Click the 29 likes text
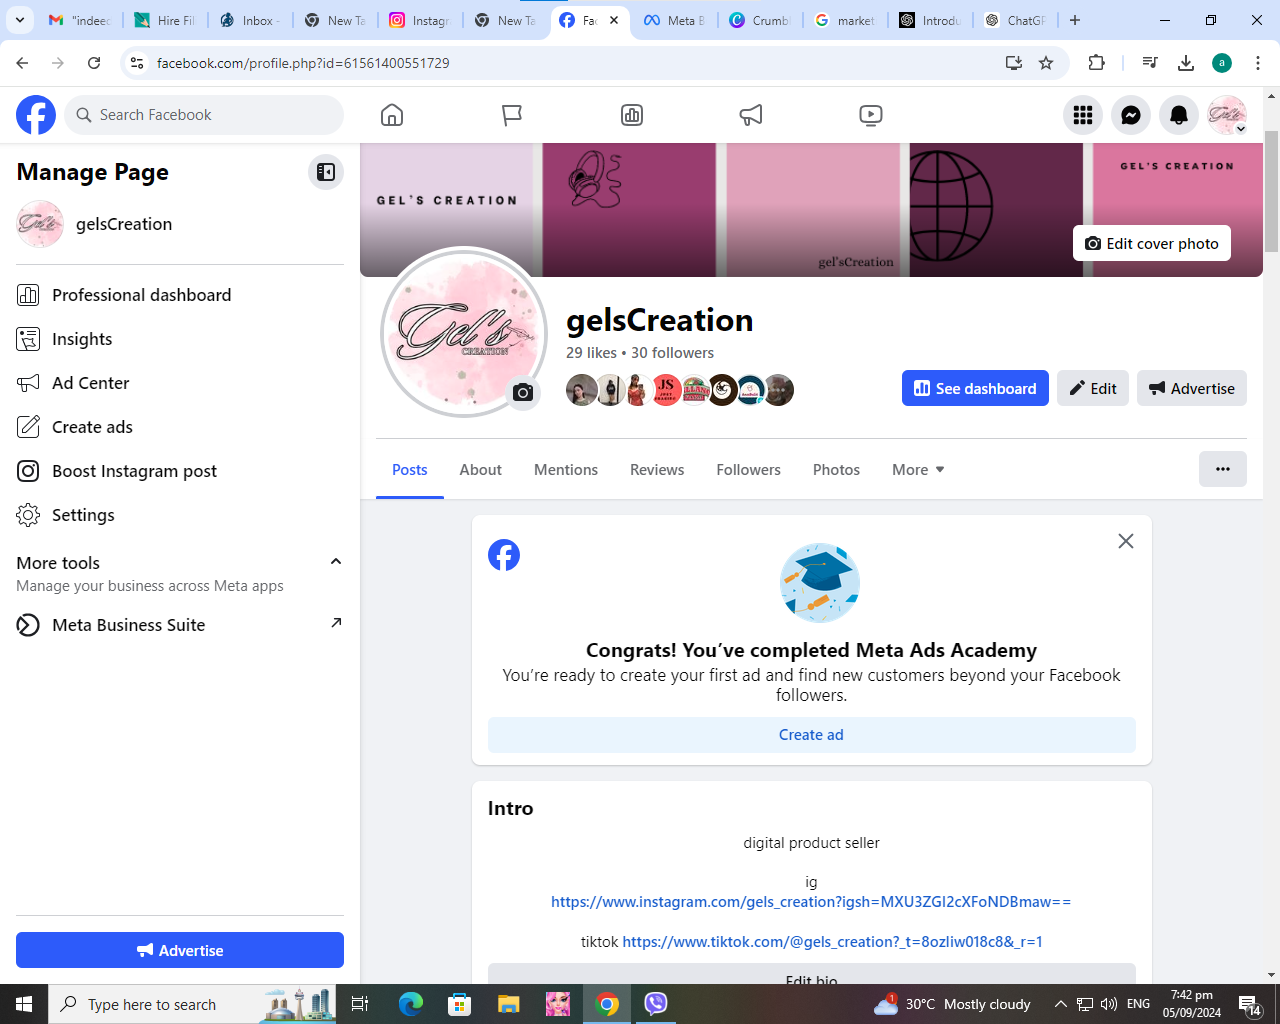Image resolution: width=1280 pixels, height=1024 pixels. (x=591, y=353)
